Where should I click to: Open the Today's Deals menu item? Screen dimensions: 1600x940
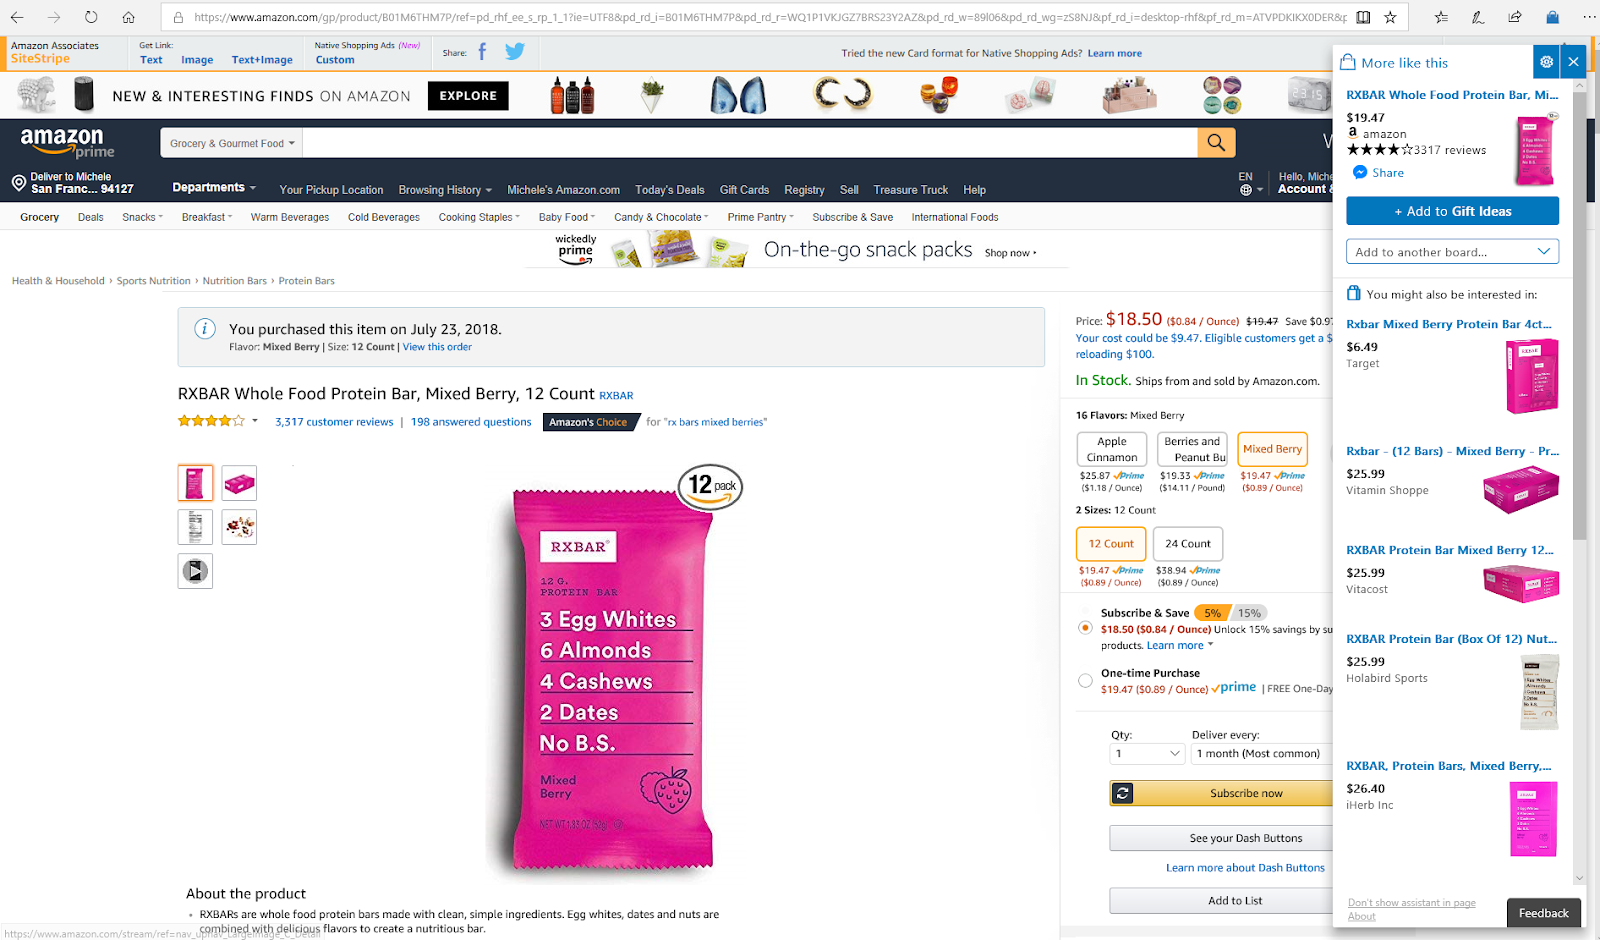(x=669, y=190)
